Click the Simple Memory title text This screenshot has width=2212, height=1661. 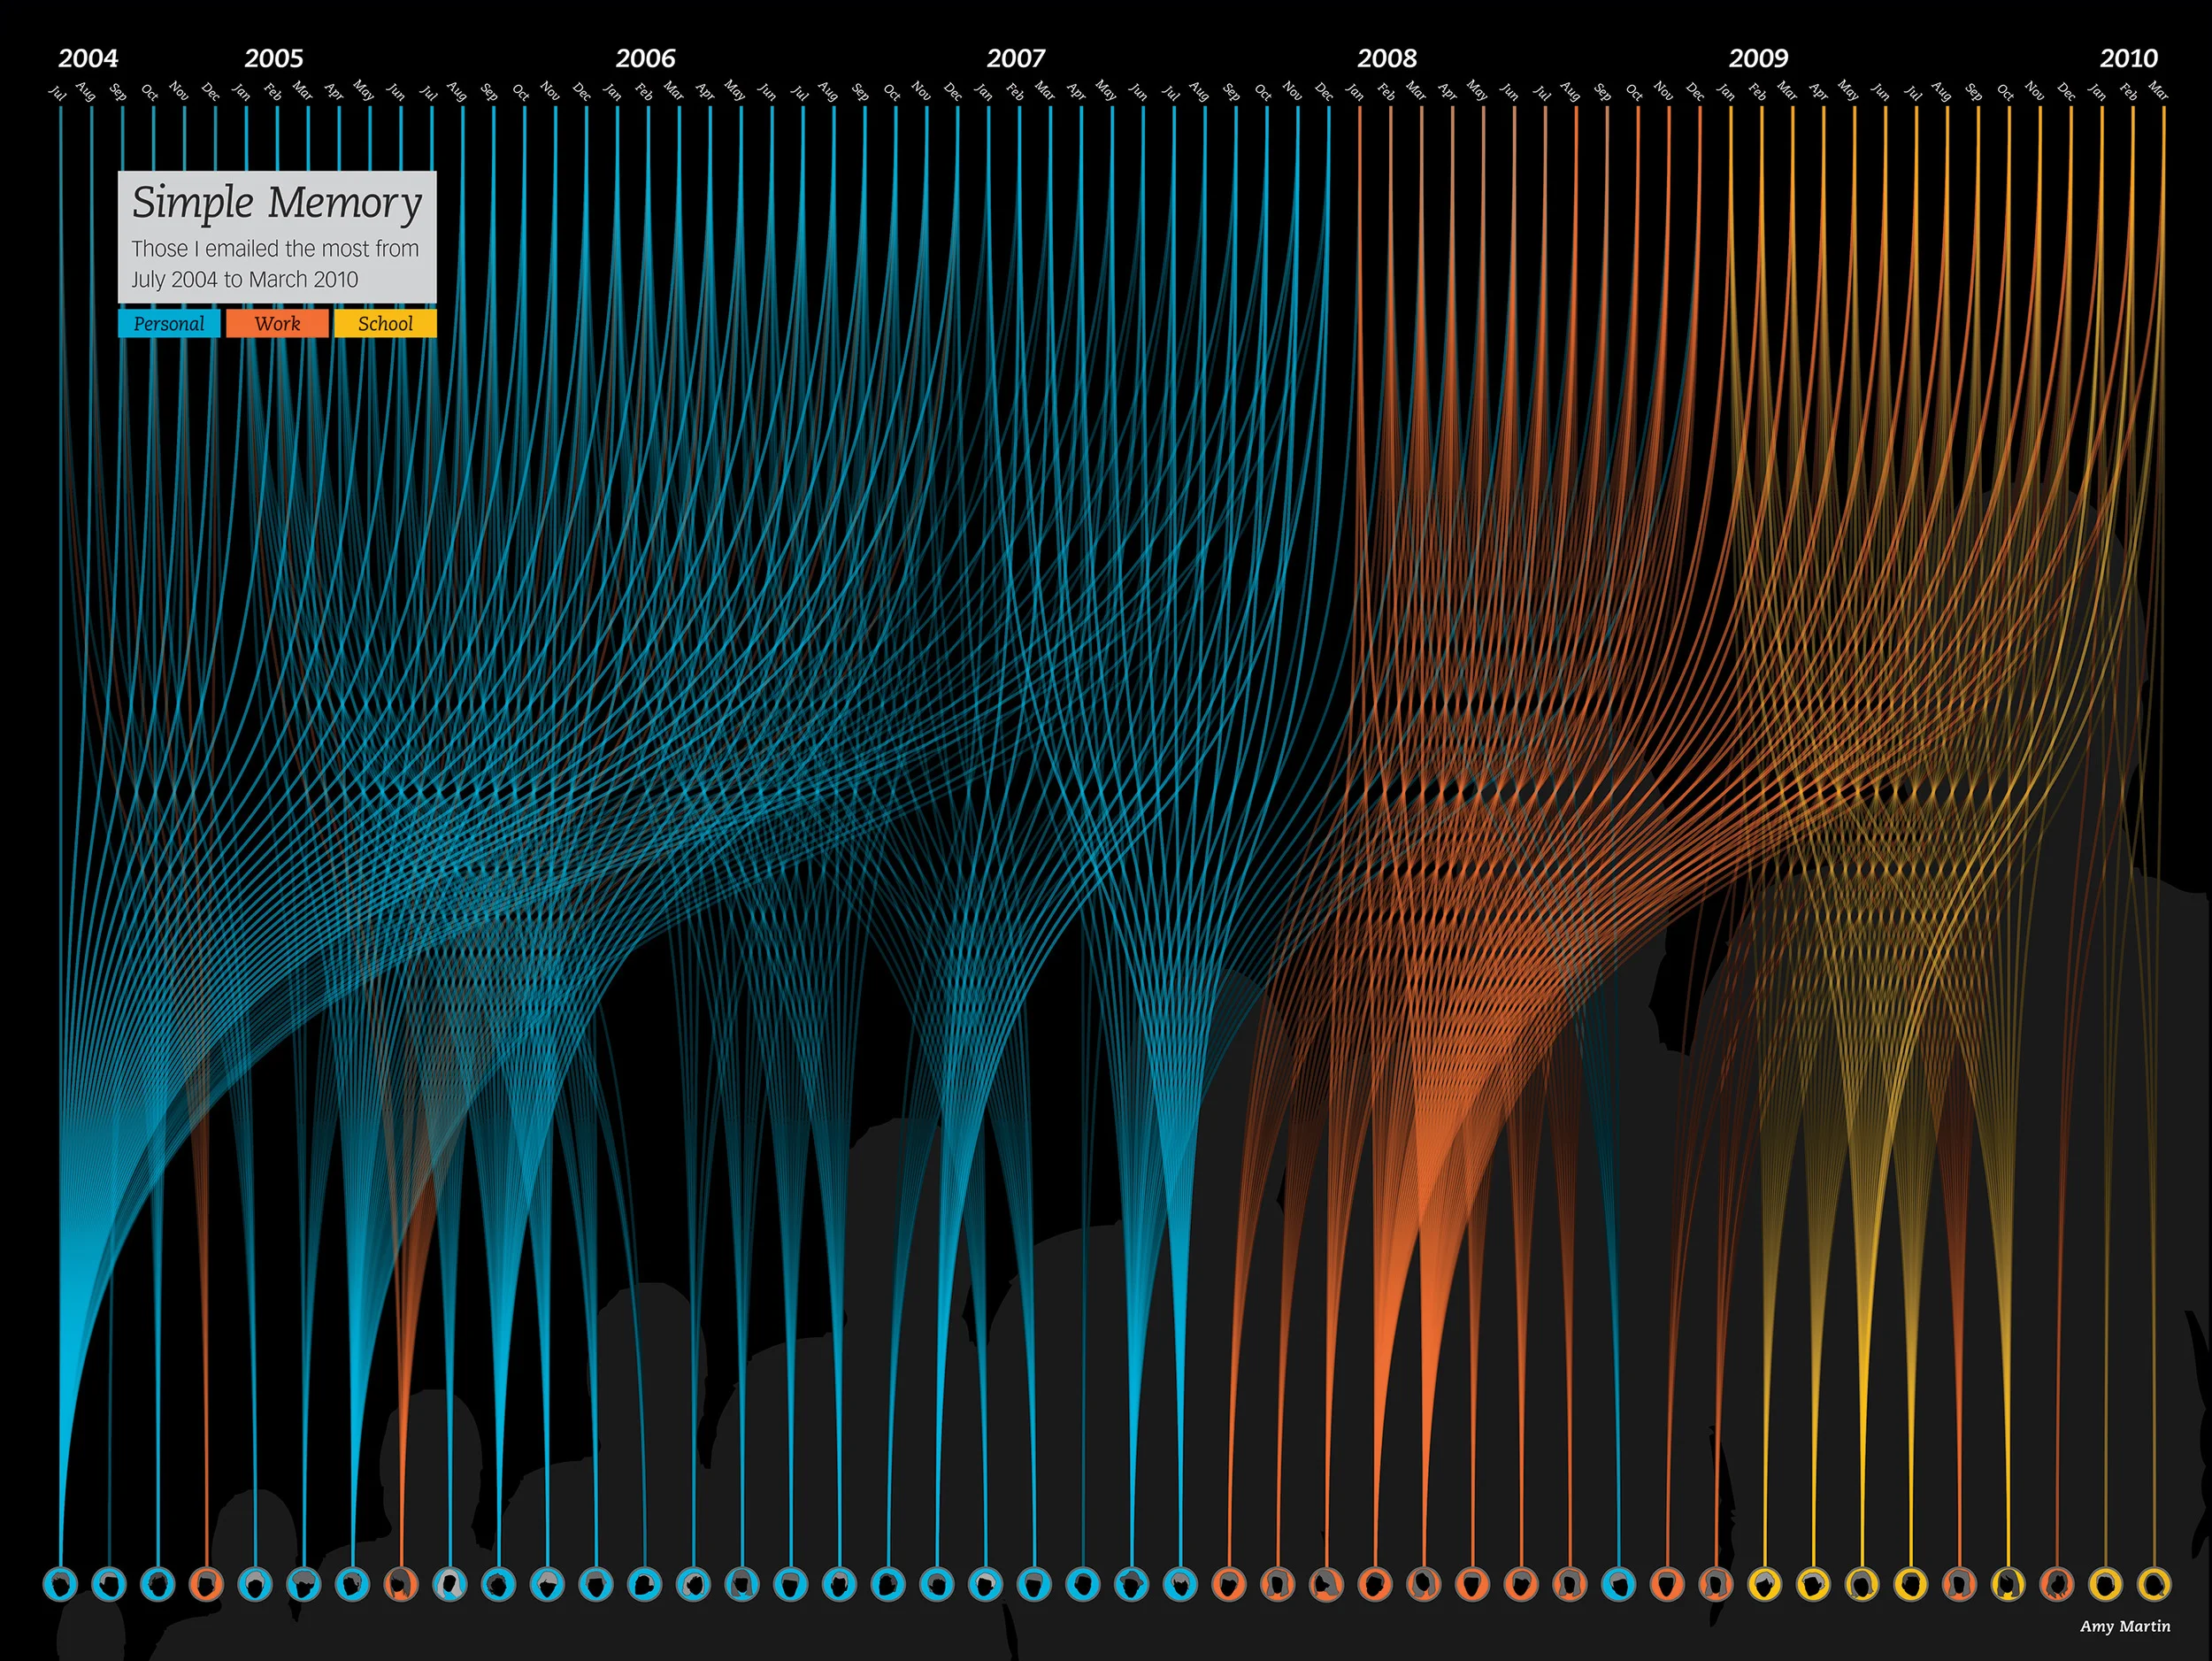277,203
